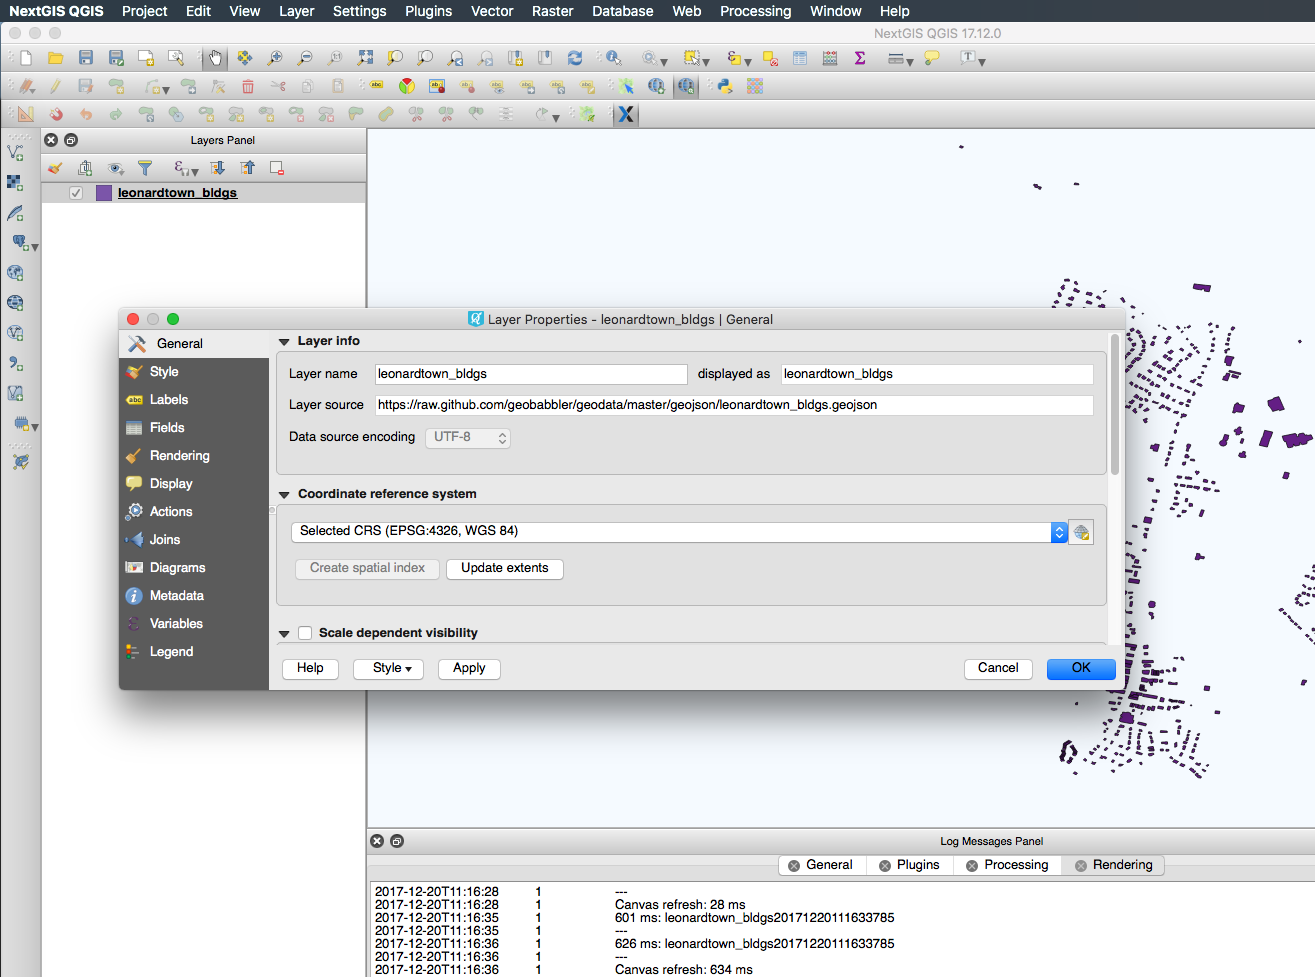Switch to Labels tab in Layer Properties

pyautogui.click(x=194, y=400)
